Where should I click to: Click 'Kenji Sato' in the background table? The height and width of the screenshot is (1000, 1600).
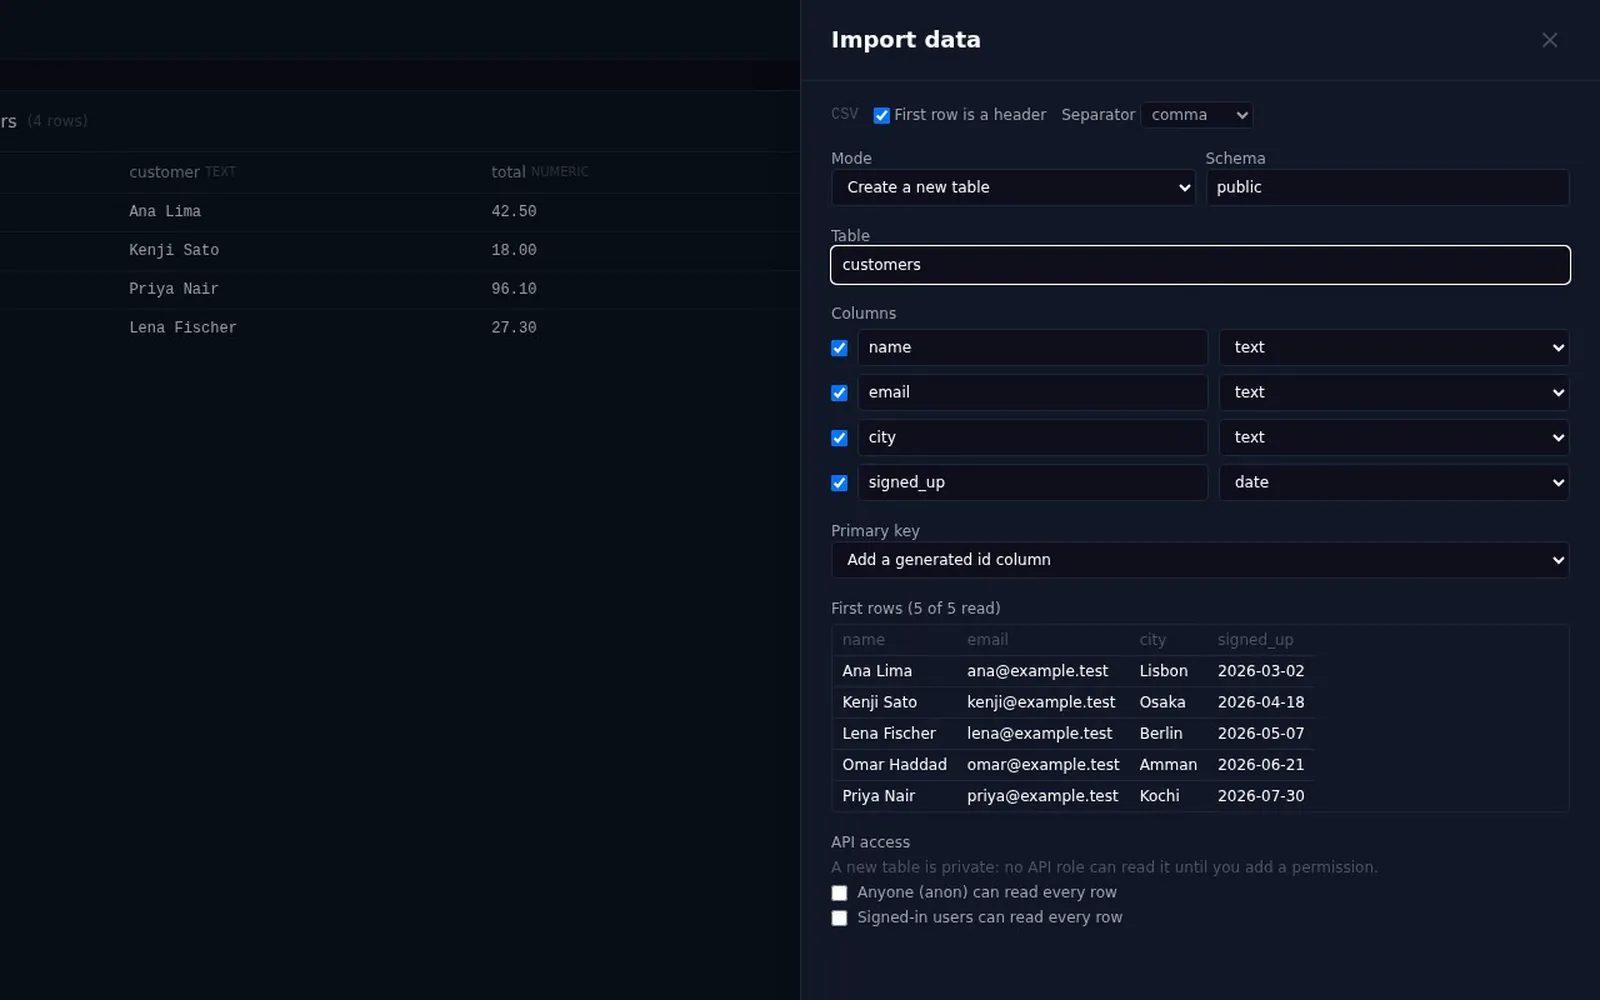174,250
